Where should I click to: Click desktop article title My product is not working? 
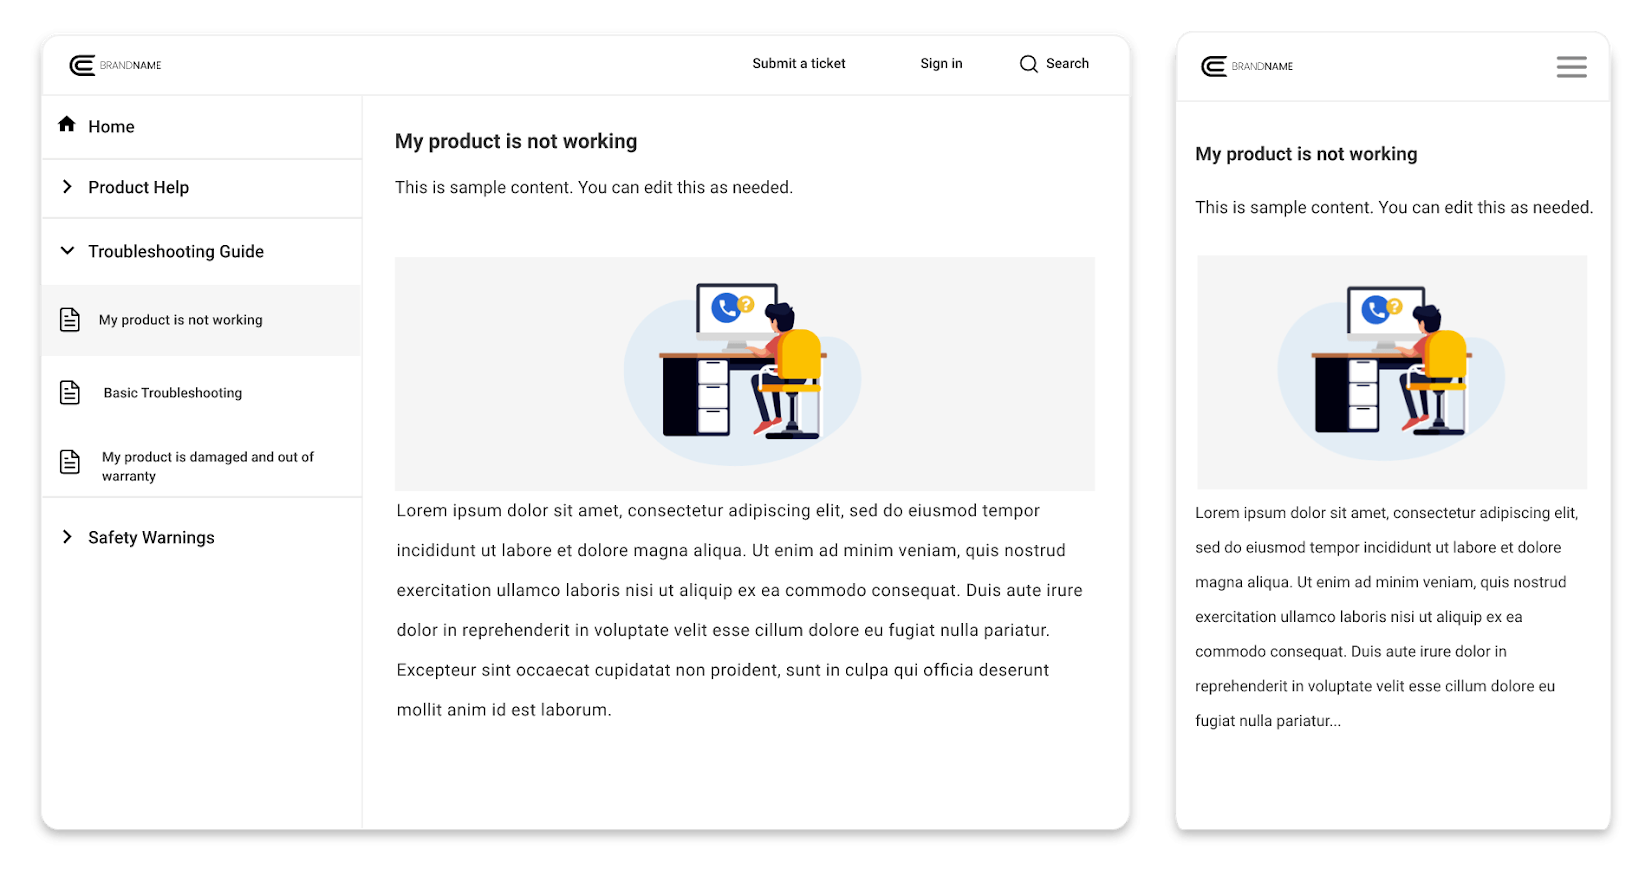pyautogui.click(x=516, y=142)
